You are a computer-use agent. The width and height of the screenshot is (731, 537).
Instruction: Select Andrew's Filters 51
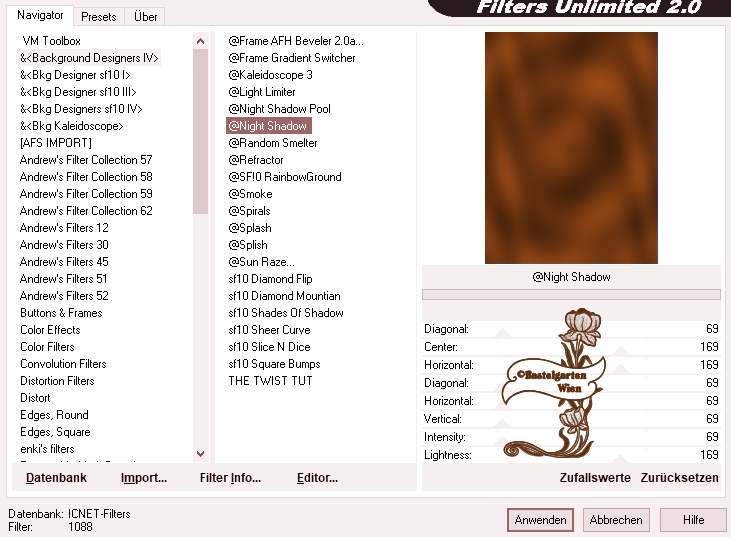tap(64, 279)
